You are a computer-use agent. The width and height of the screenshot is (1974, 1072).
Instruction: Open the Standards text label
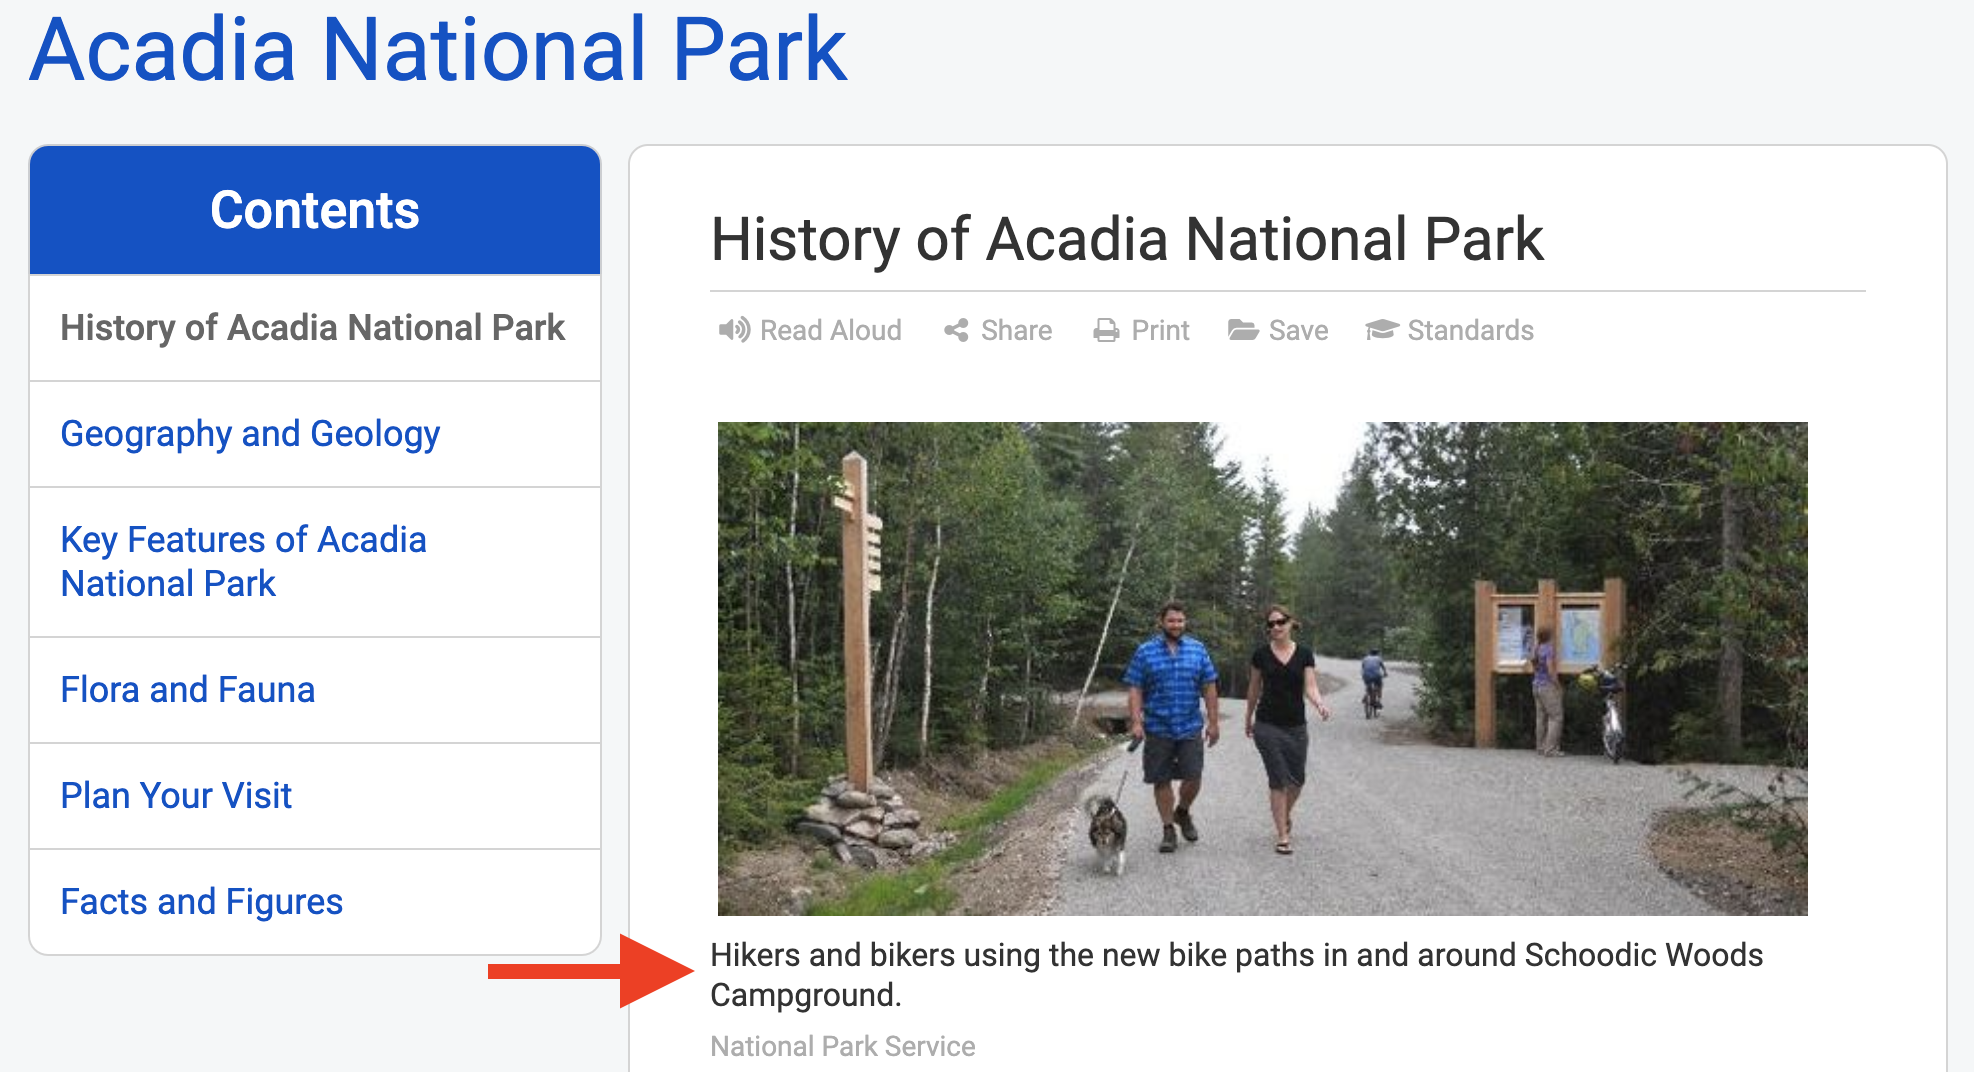coord(1470,330)
